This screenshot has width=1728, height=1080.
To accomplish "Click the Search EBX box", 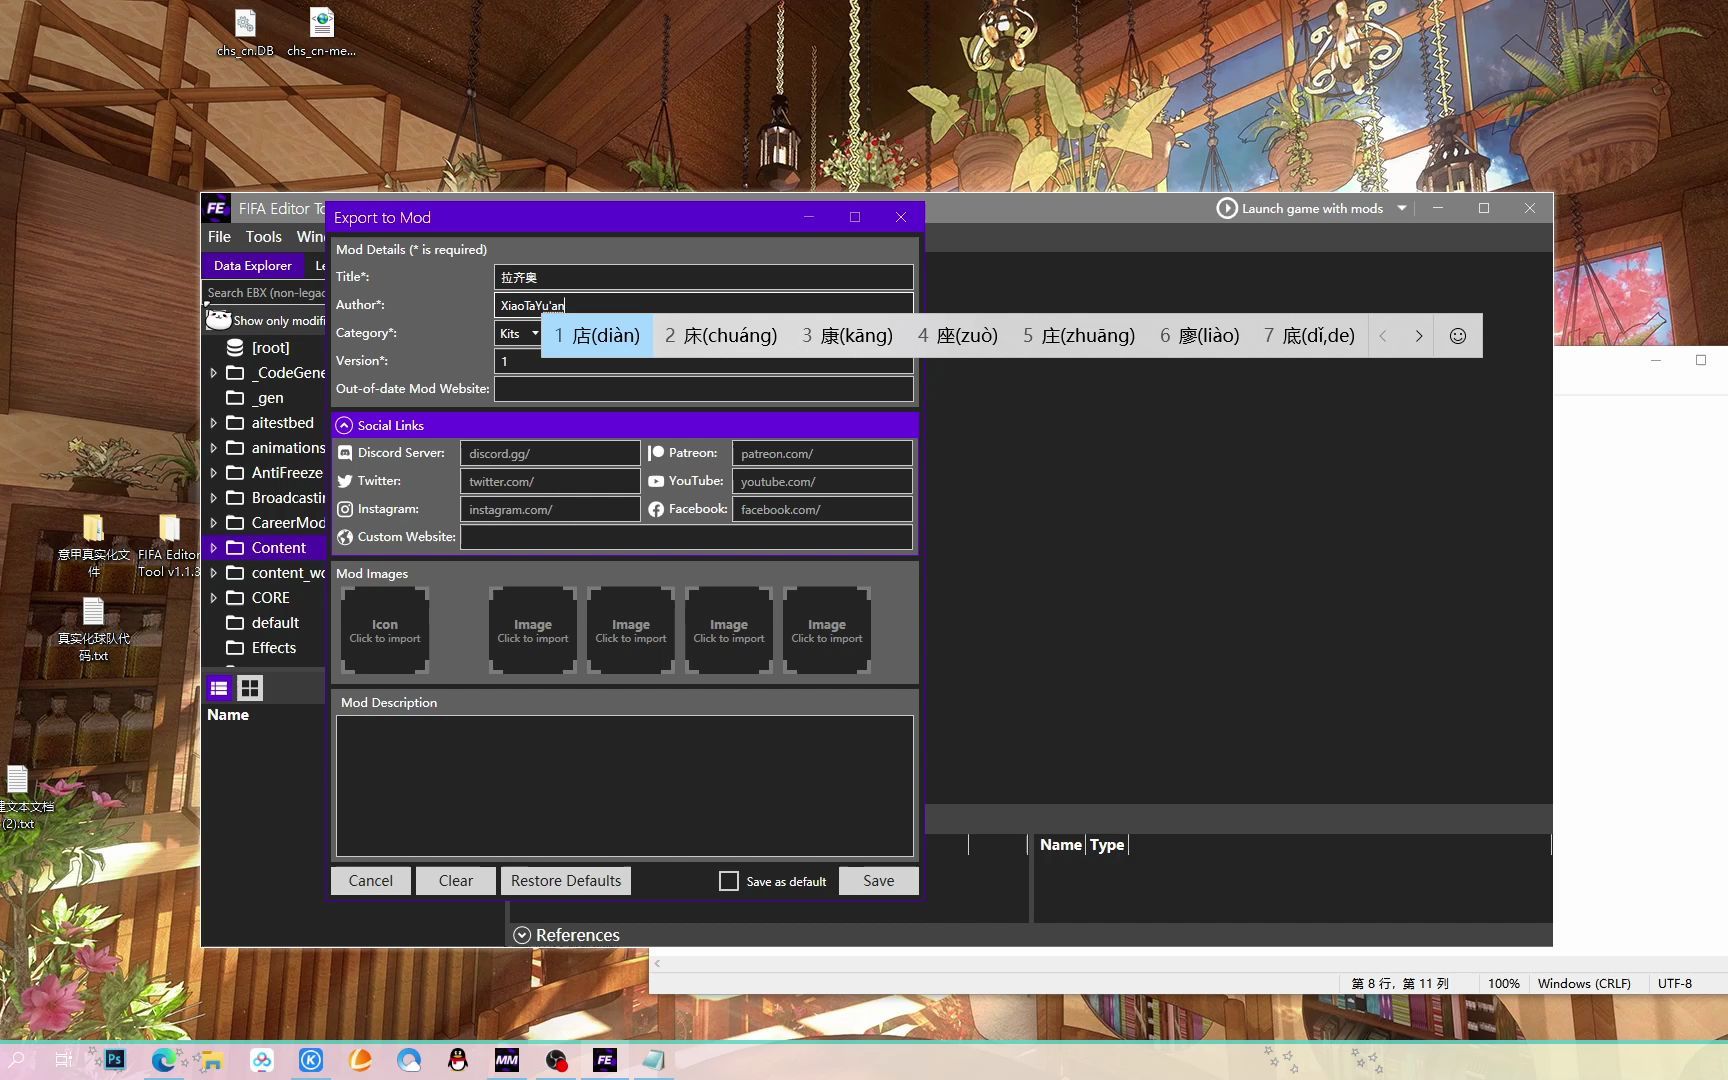I will pyautogui.click(x=265, y=293).
